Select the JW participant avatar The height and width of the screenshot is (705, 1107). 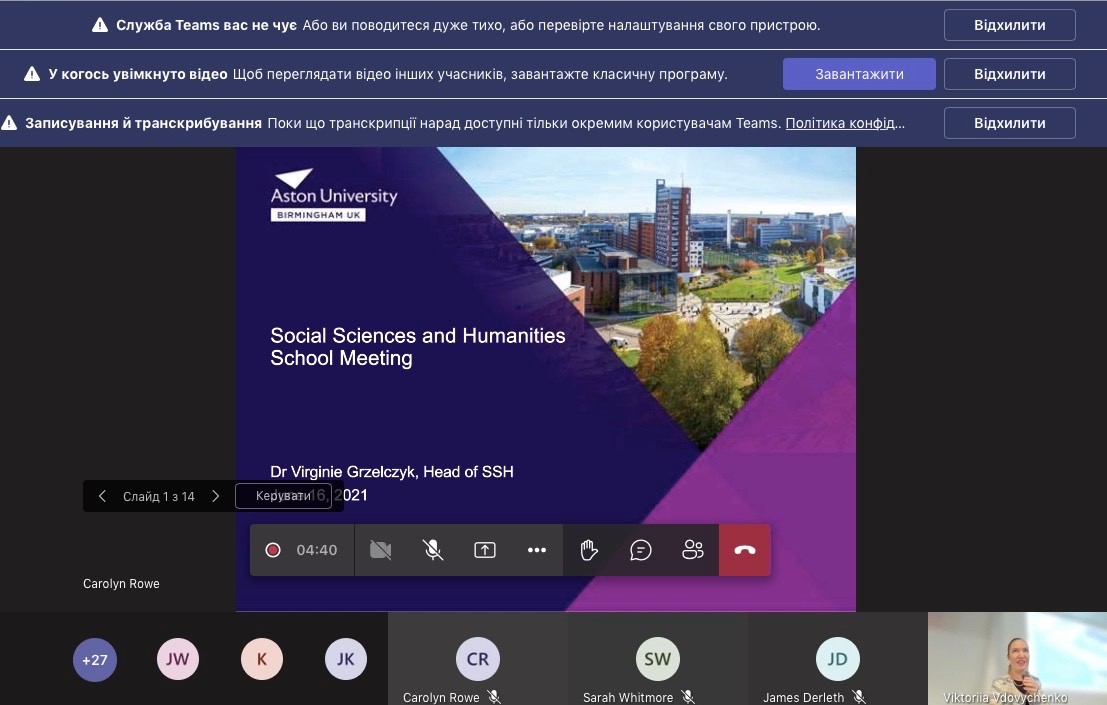pos(177,660)
